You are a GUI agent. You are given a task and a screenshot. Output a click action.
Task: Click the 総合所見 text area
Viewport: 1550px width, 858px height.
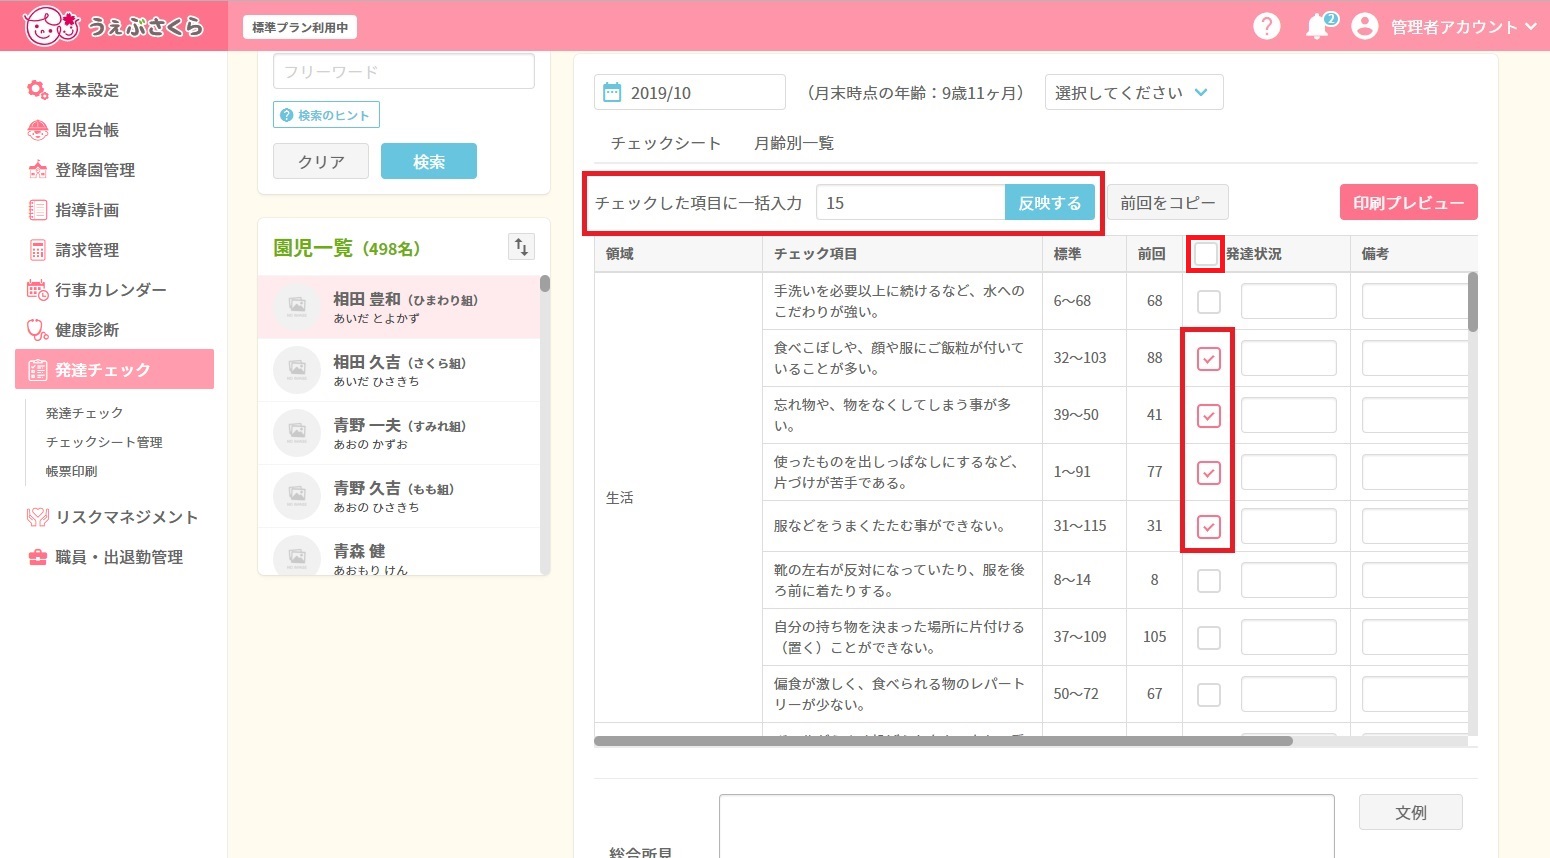(1027, 826)
